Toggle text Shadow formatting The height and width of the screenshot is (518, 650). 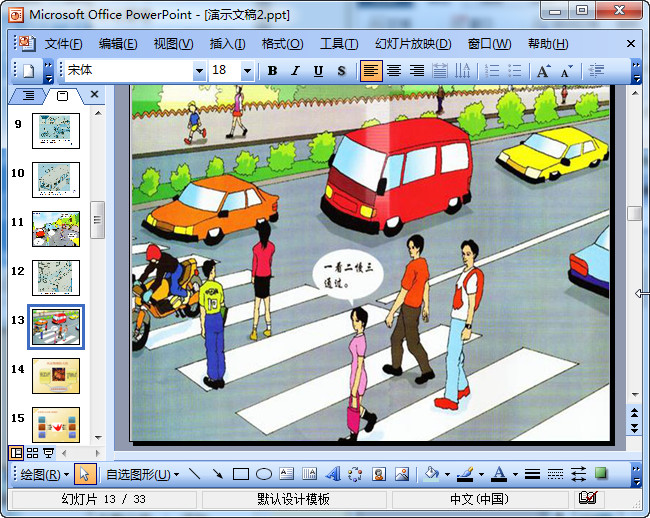(x=341, y=71)
